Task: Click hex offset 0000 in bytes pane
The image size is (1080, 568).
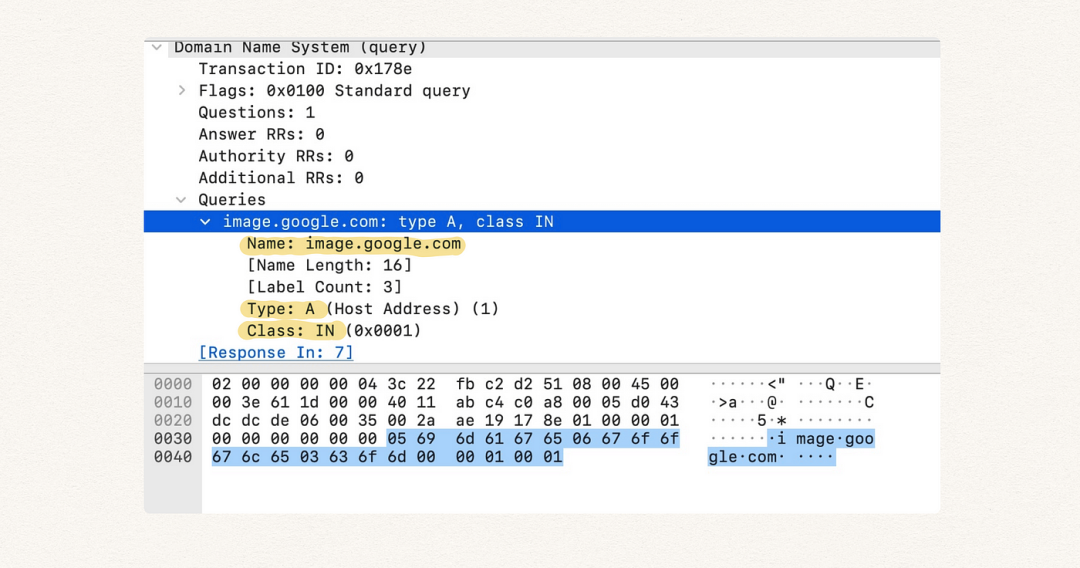Action: [172, 384]
